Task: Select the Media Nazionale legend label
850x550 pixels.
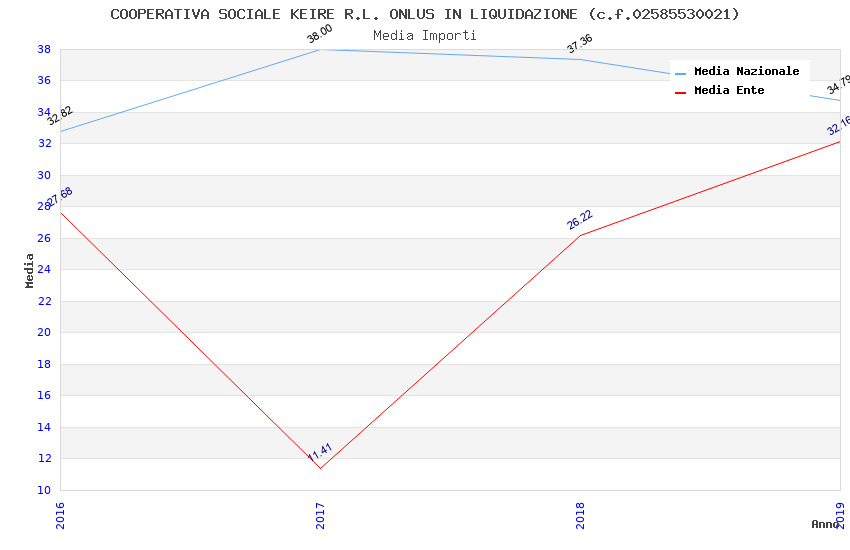Action: [746, 71]
